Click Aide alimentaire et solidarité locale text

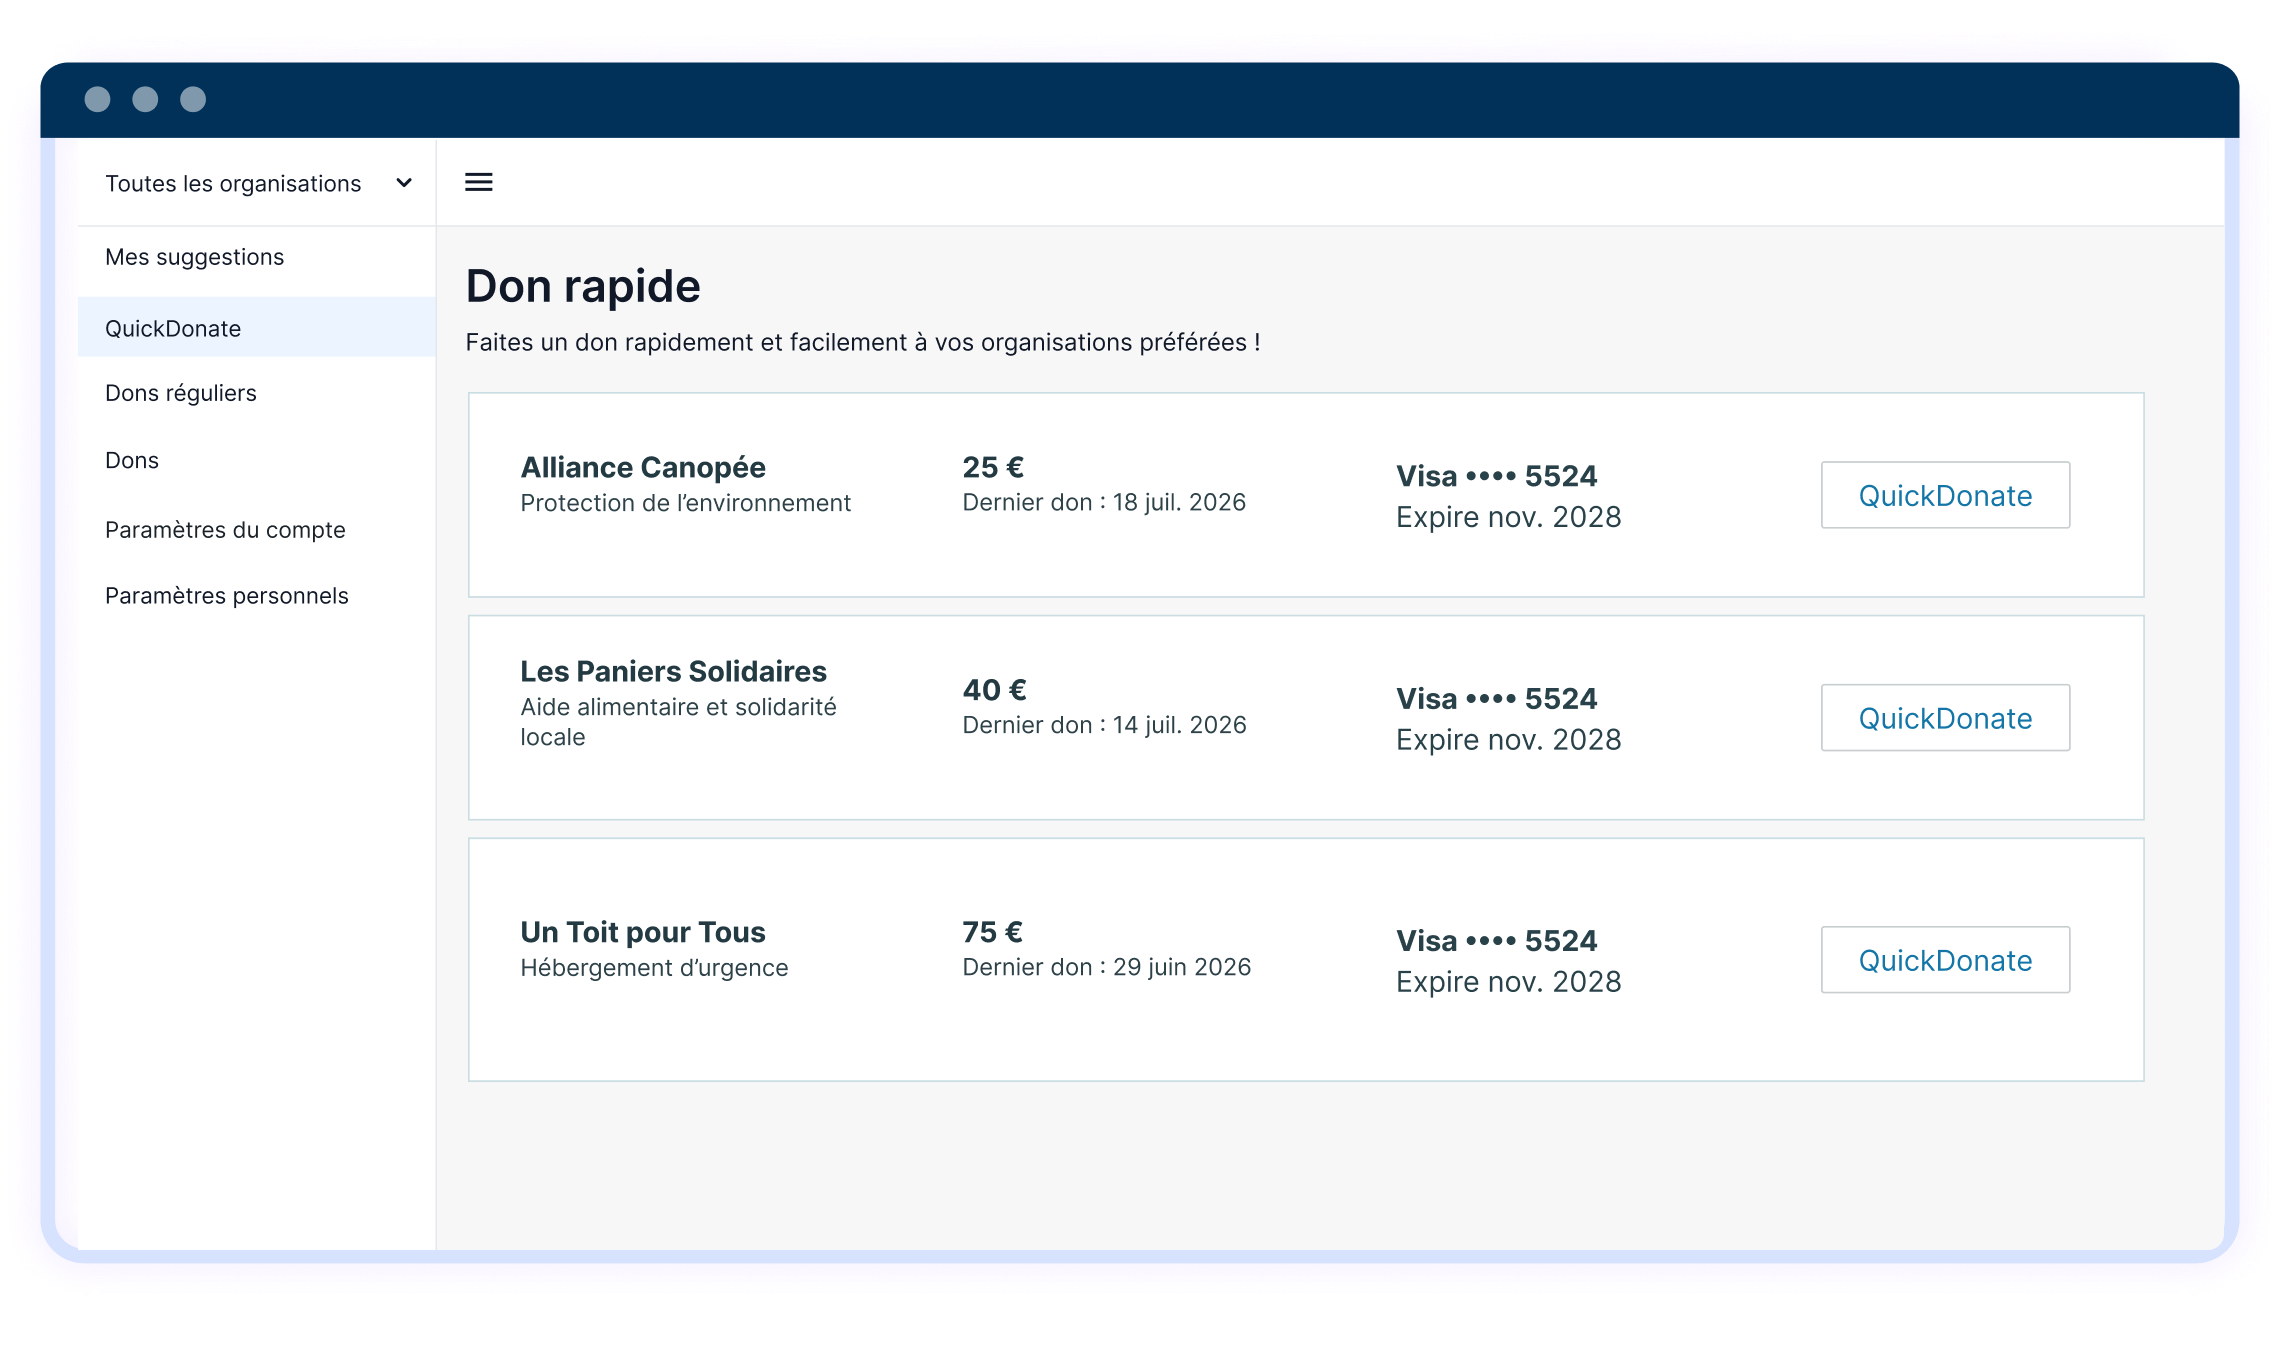[x=678, y=722]
